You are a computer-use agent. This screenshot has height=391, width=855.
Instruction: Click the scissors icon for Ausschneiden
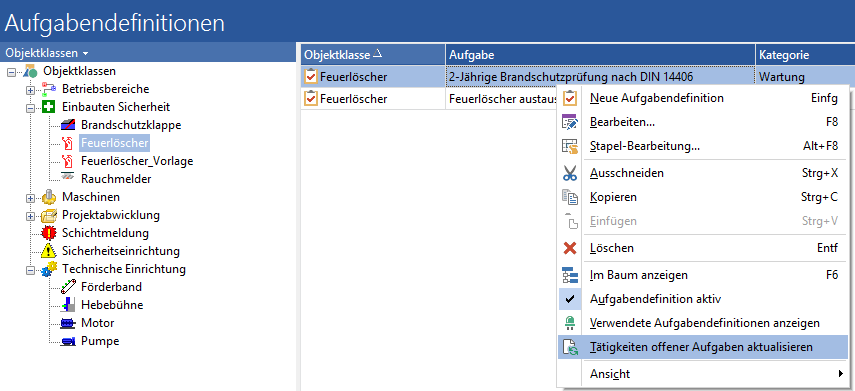click(570, 173)
